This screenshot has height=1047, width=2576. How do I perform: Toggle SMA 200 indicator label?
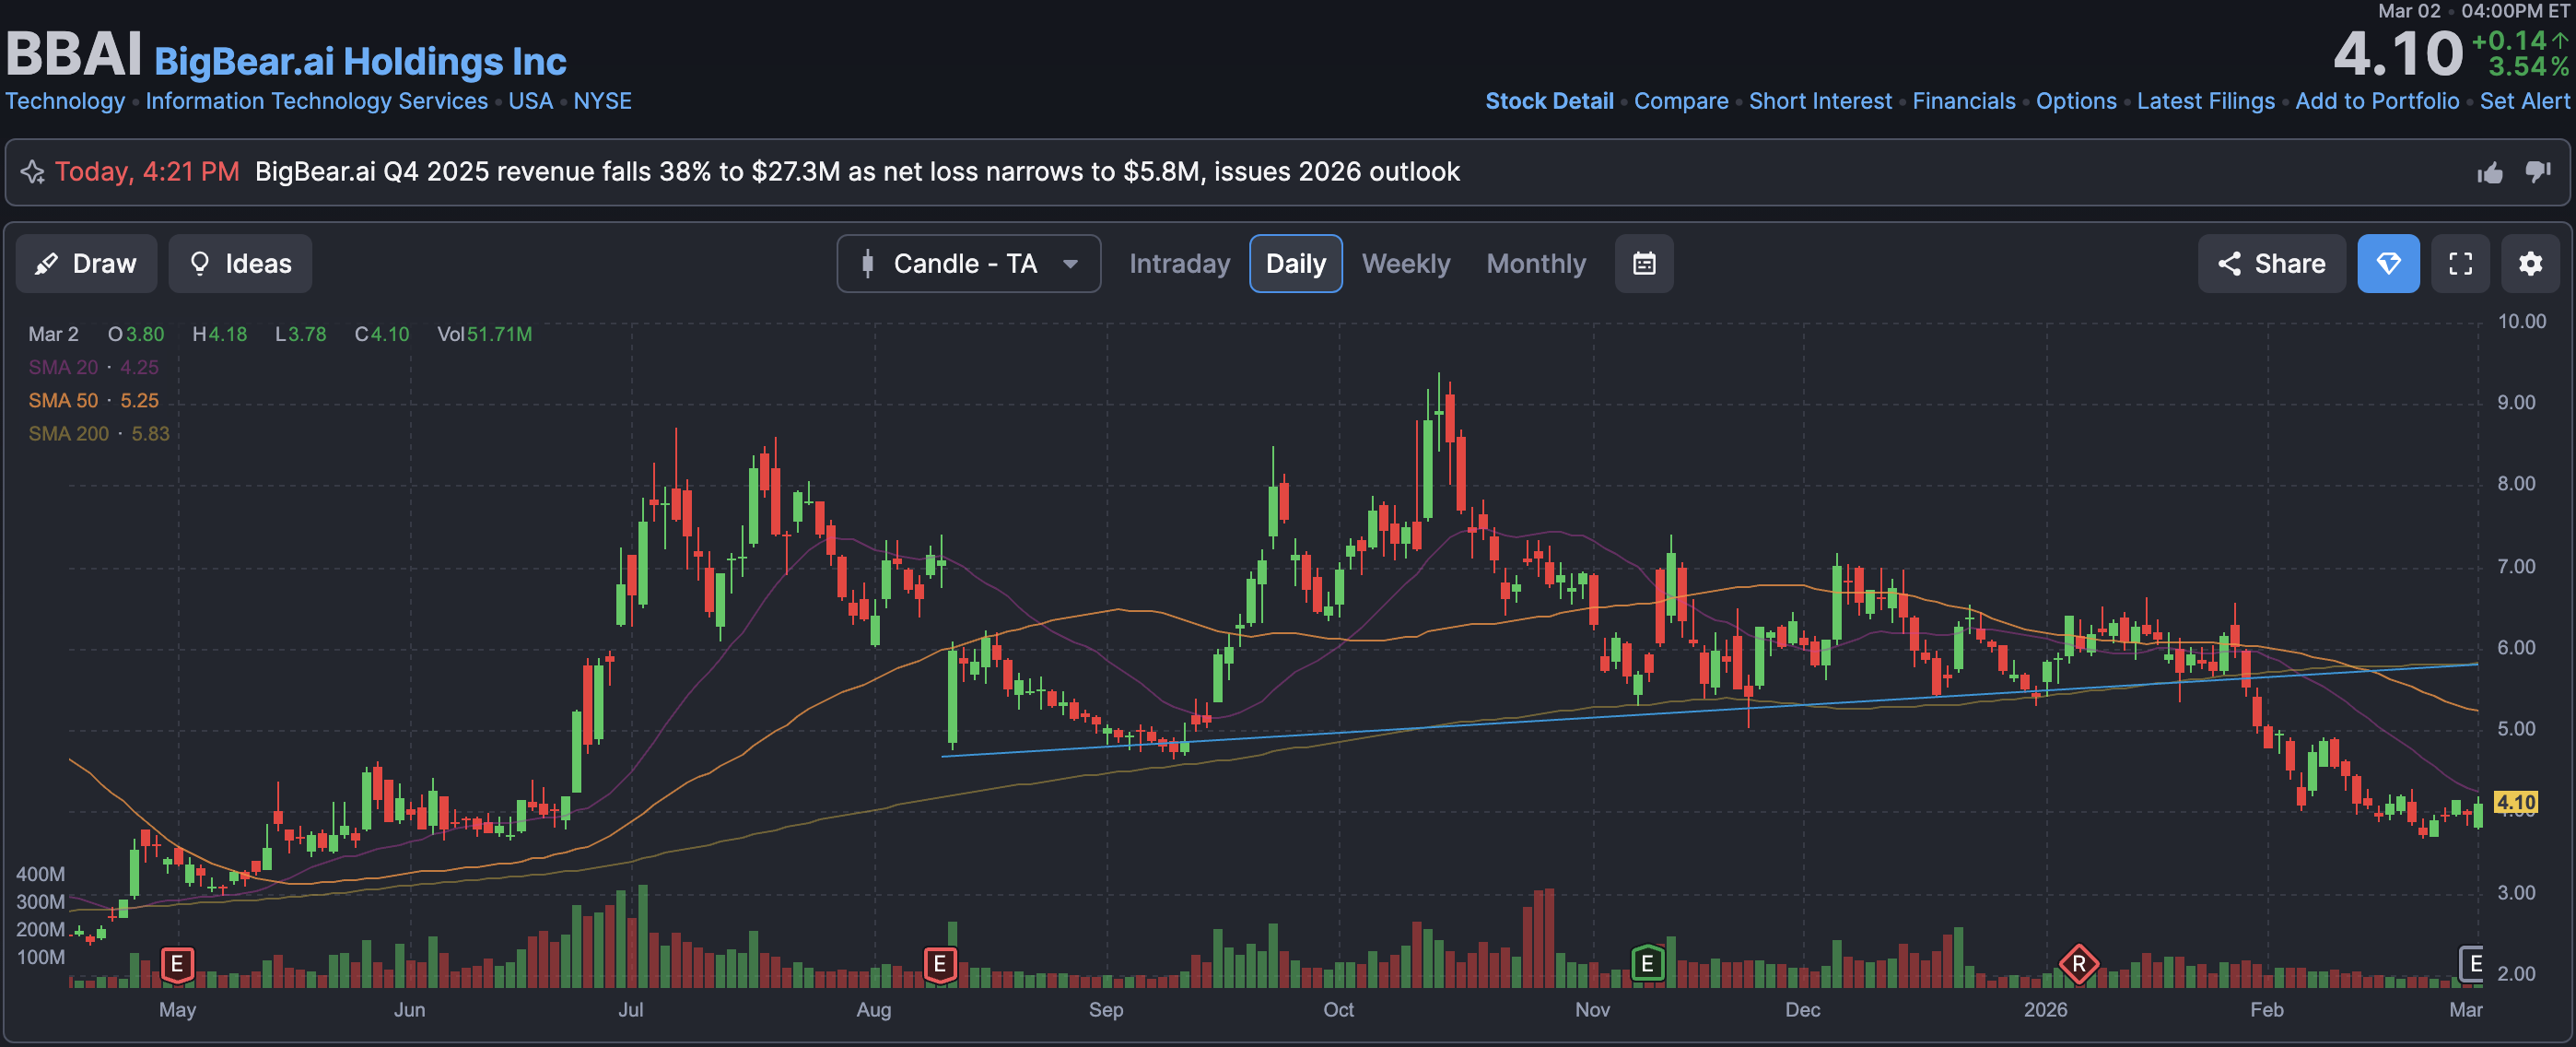click(68, 433)
